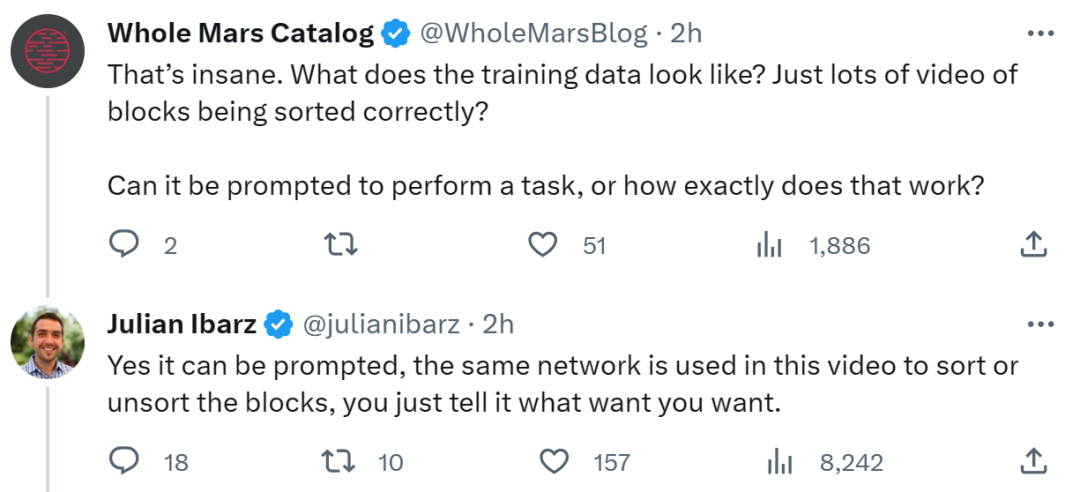Viewport: 1080px width, 492px height.
Task: Click the verified badge beside Julian Ibarz
Action: click(x=279, y=324)
